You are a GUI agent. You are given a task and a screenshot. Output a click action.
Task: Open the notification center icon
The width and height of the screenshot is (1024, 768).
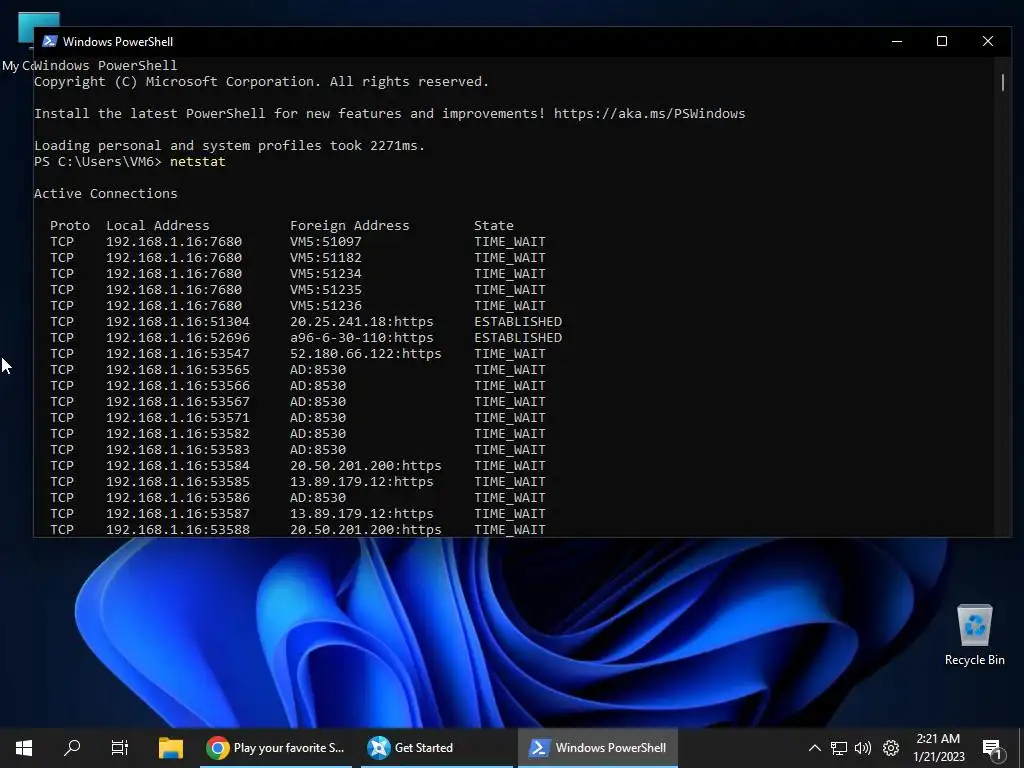992,749
